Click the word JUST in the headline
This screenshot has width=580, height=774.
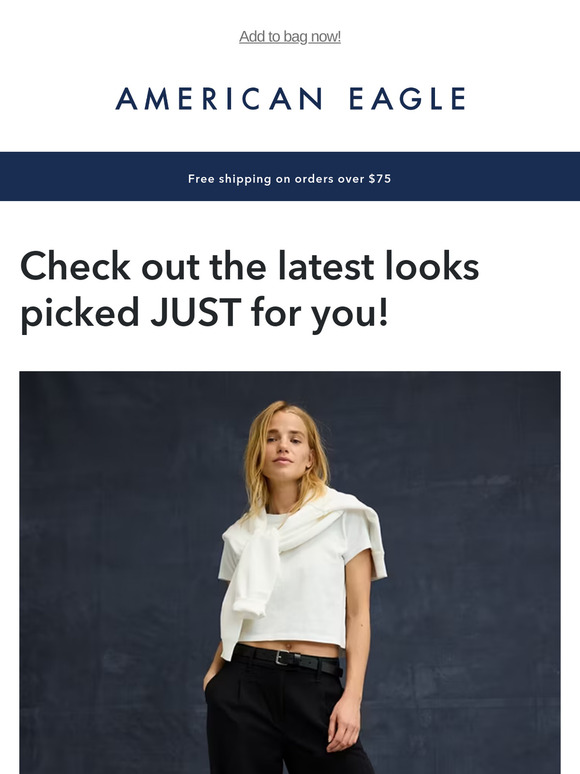195,312
